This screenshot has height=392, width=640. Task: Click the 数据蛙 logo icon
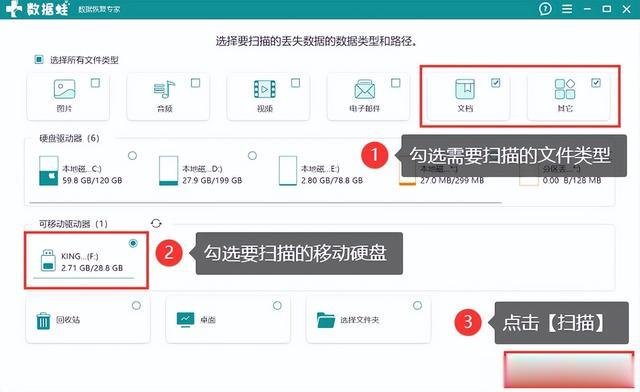click(x=14, y=9)
